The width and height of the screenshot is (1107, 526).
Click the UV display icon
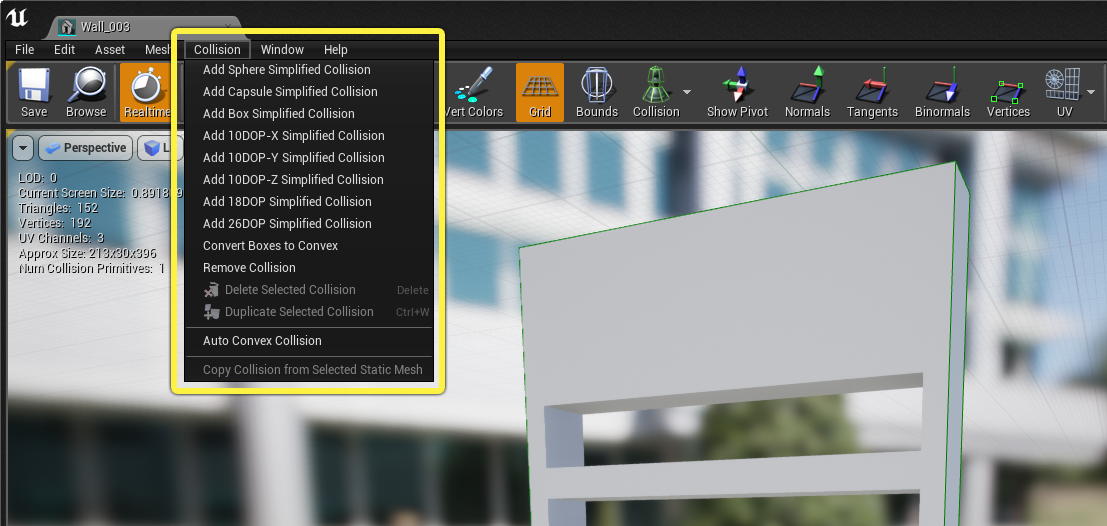pos(1064,92)
